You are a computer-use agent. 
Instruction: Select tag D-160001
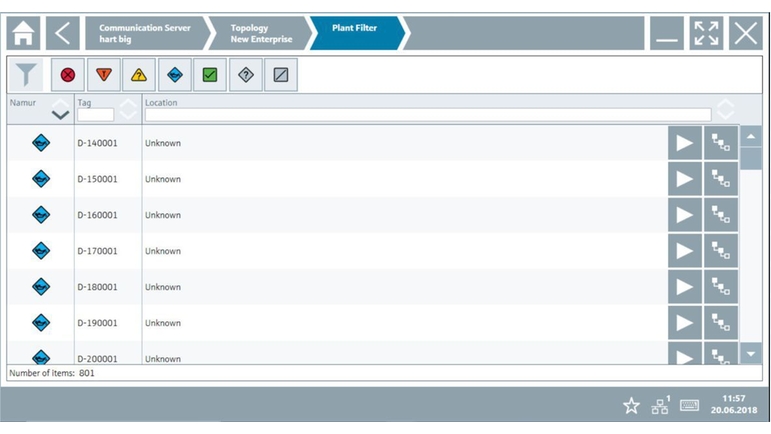tap(97, 215)
